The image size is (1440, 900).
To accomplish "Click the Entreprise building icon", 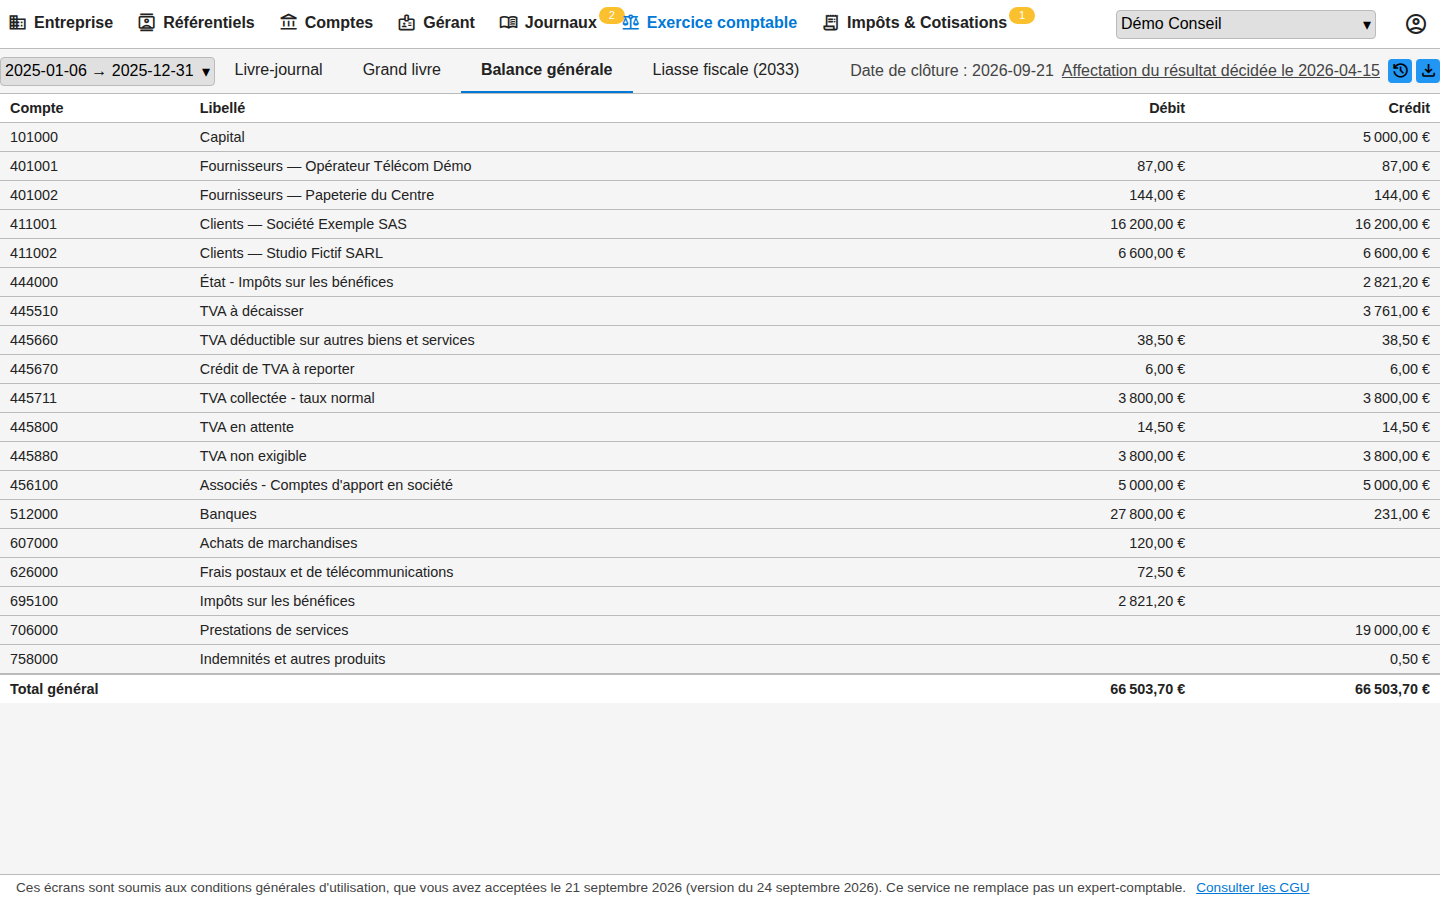I will [x=18, y=22].
